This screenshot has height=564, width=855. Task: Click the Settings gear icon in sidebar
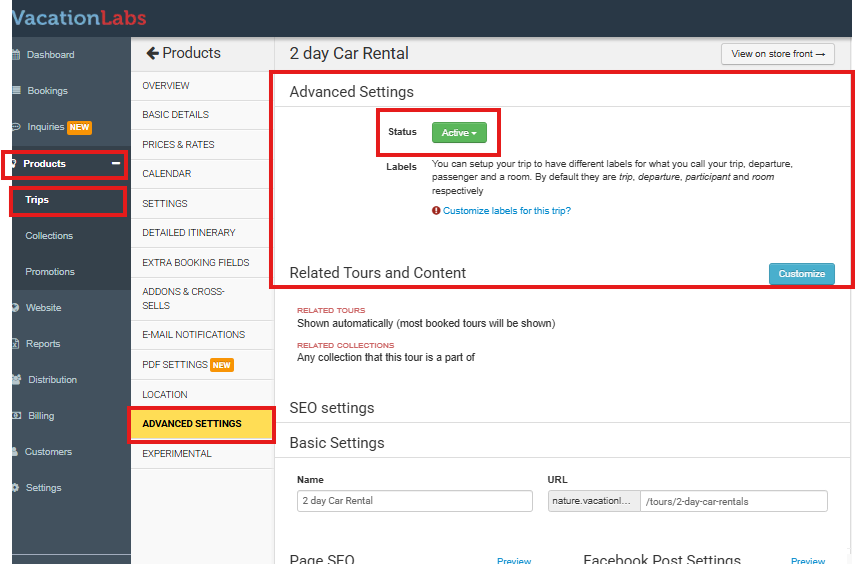coord(15,488)
